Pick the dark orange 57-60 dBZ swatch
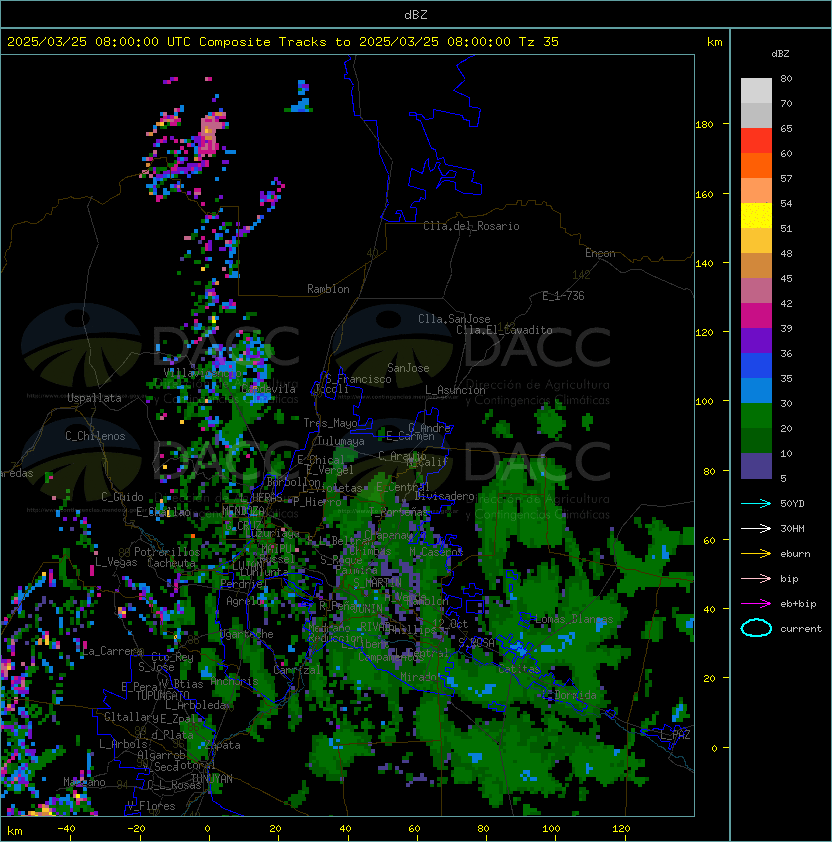 (756, 165)
